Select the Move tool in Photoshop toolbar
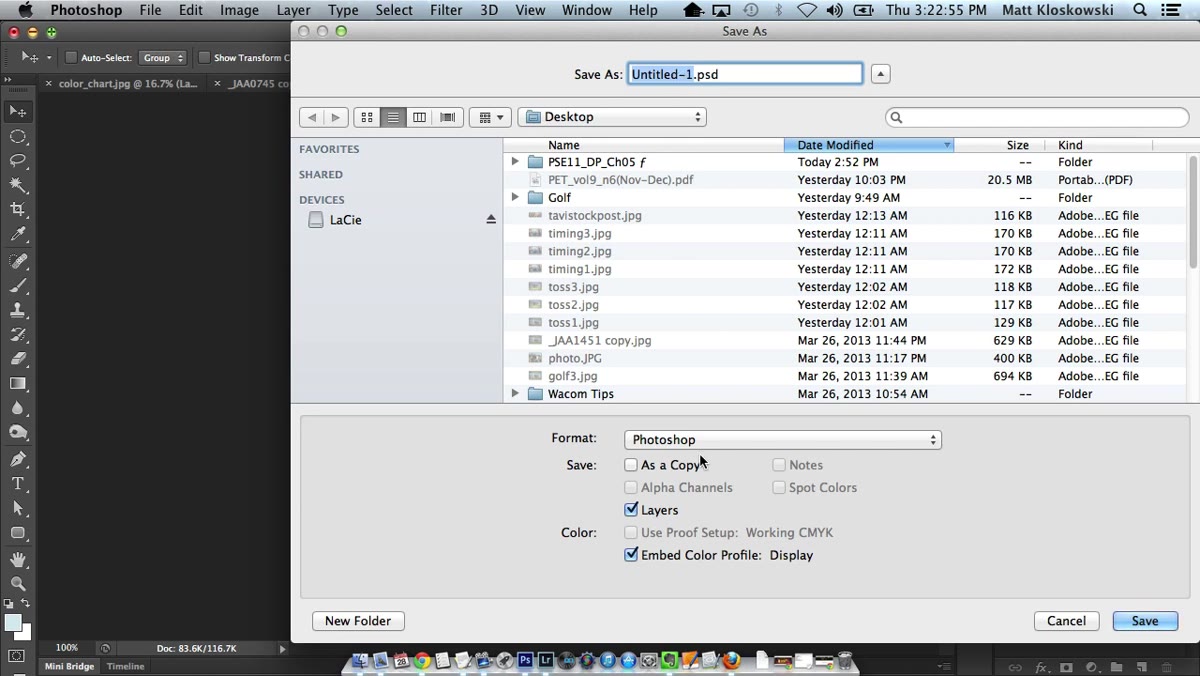1200x676 pixels. pyautogui.click(x=18, y=111)
